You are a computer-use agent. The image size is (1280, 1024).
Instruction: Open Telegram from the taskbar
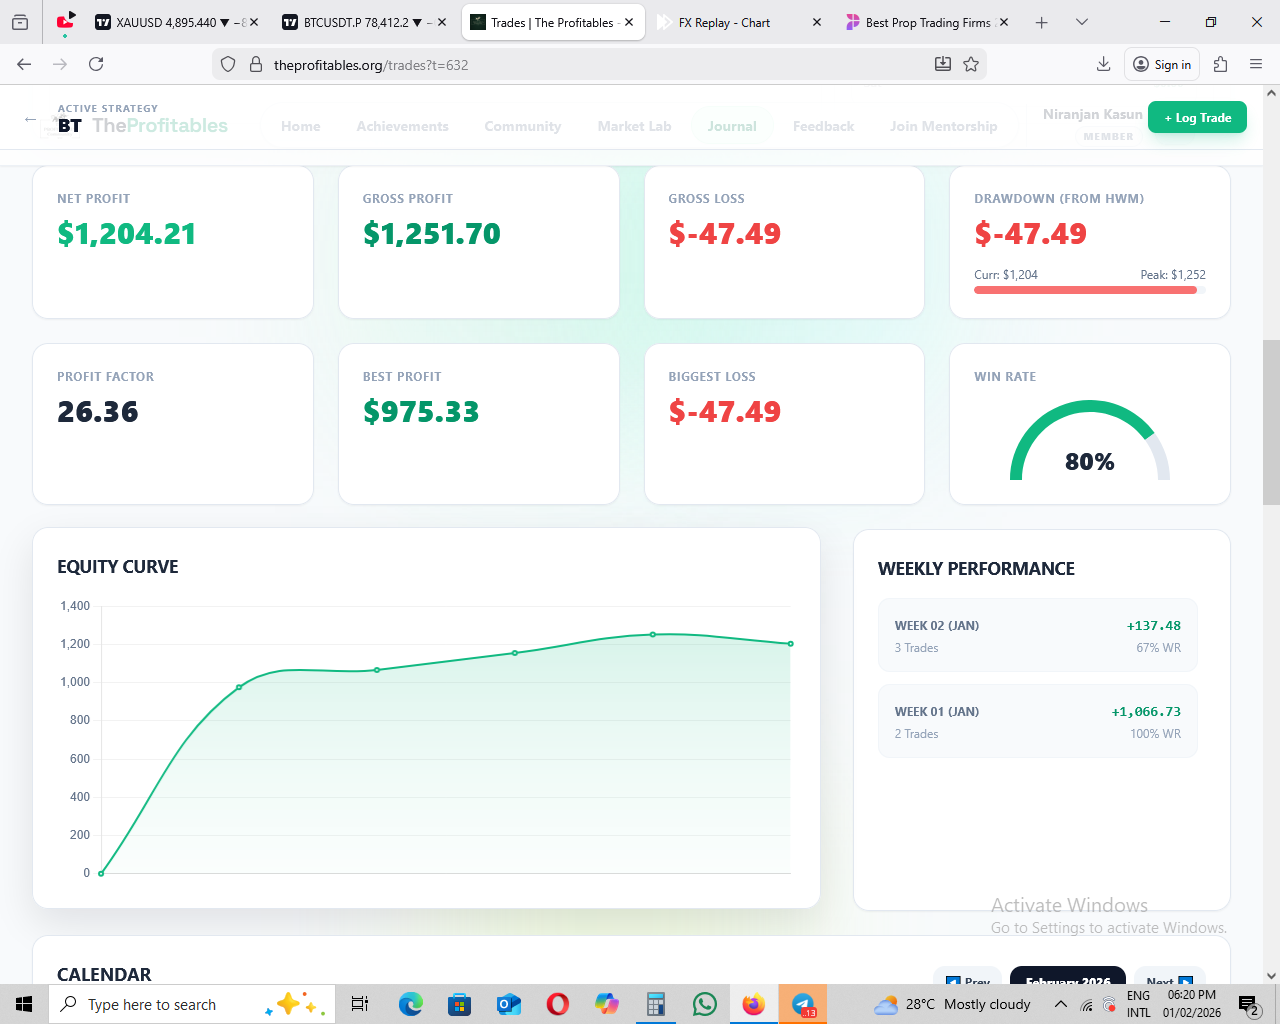(x=802, y=1004)
